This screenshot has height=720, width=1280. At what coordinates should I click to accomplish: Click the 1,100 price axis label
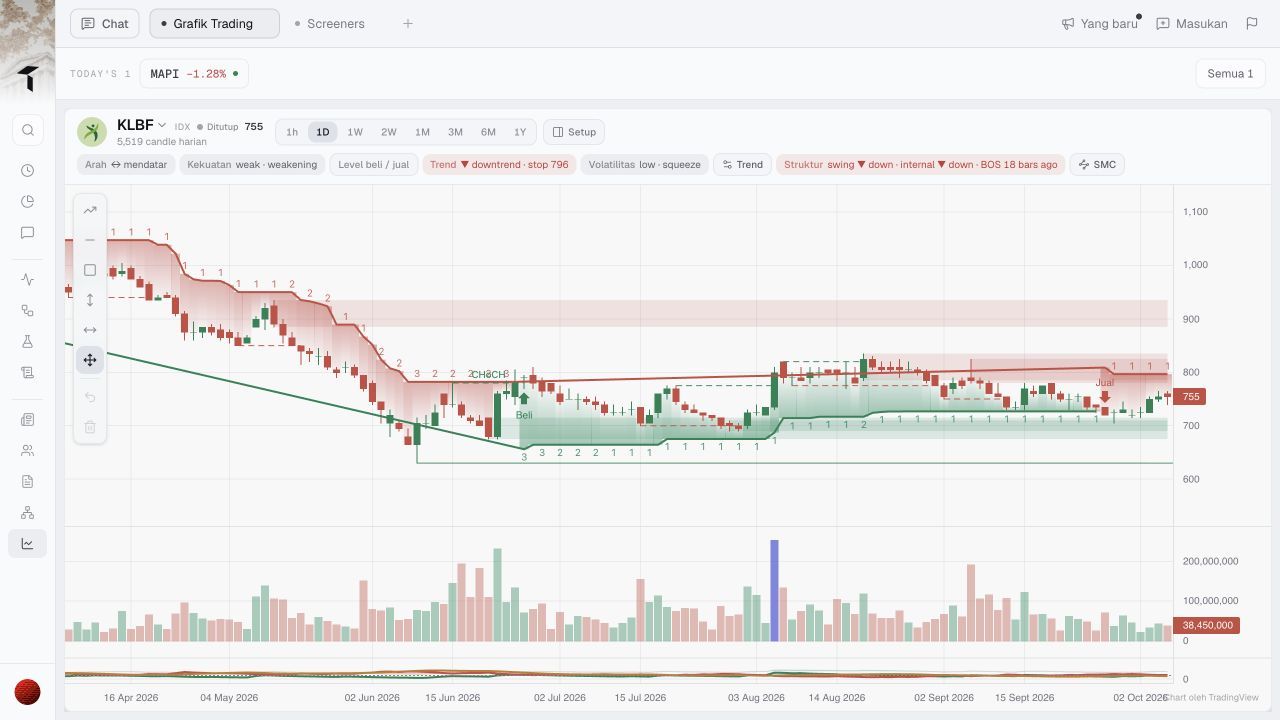(x=1195, y=212)
